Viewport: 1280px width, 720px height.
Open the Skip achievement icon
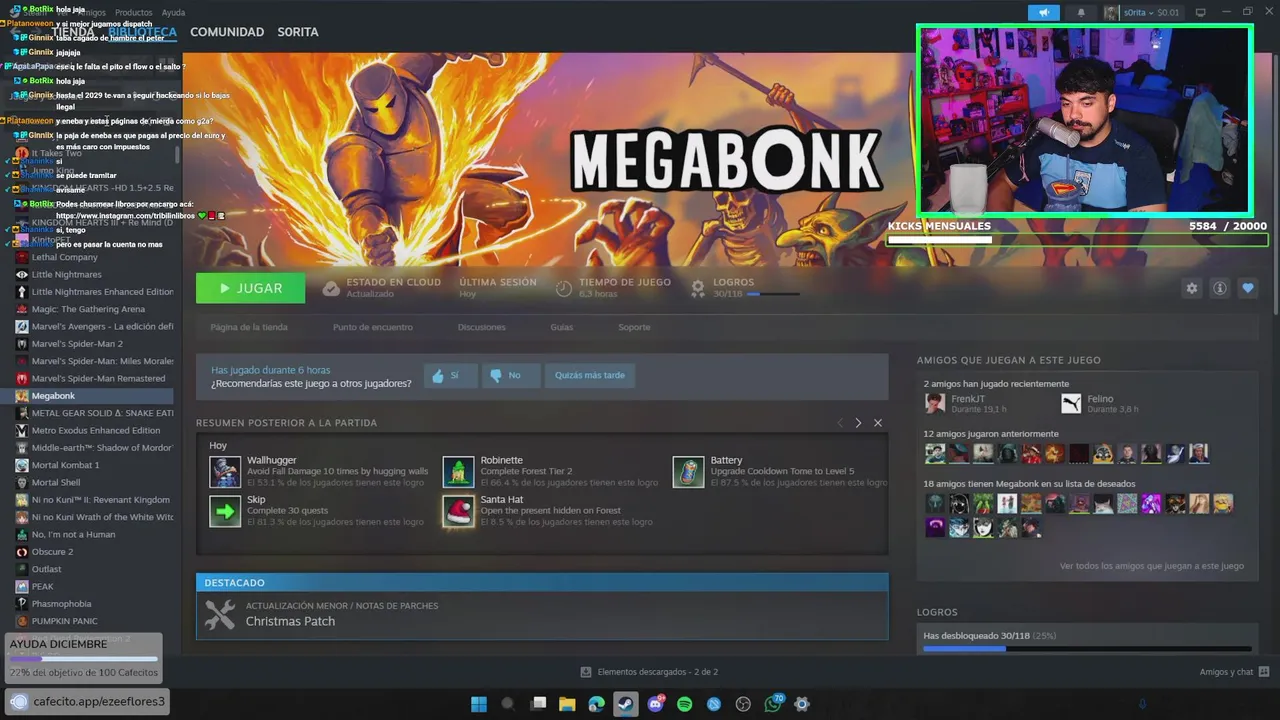coord(225,511)
